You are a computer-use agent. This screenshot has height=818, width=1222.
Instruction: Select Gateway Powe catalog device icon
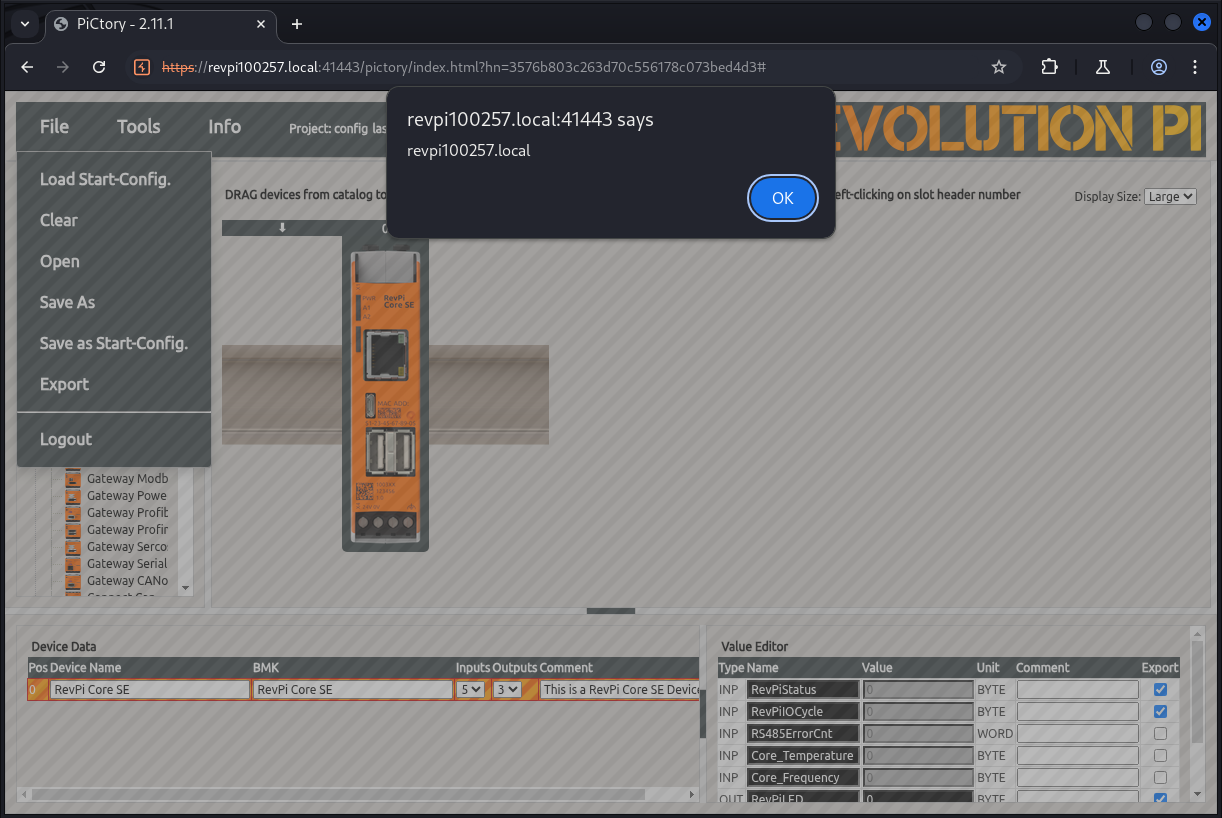pyautogui.click(x=73, y=496)
